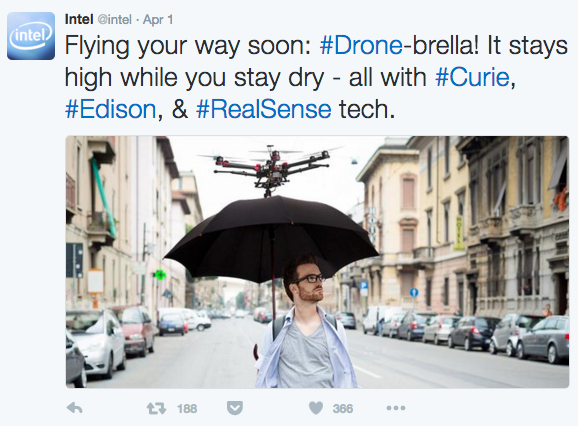The width and height of the screenshot is (578, 426).
Task: Click the green pharmacy cross in the photo
Action: pyautogui.click(x=160, y=275)
